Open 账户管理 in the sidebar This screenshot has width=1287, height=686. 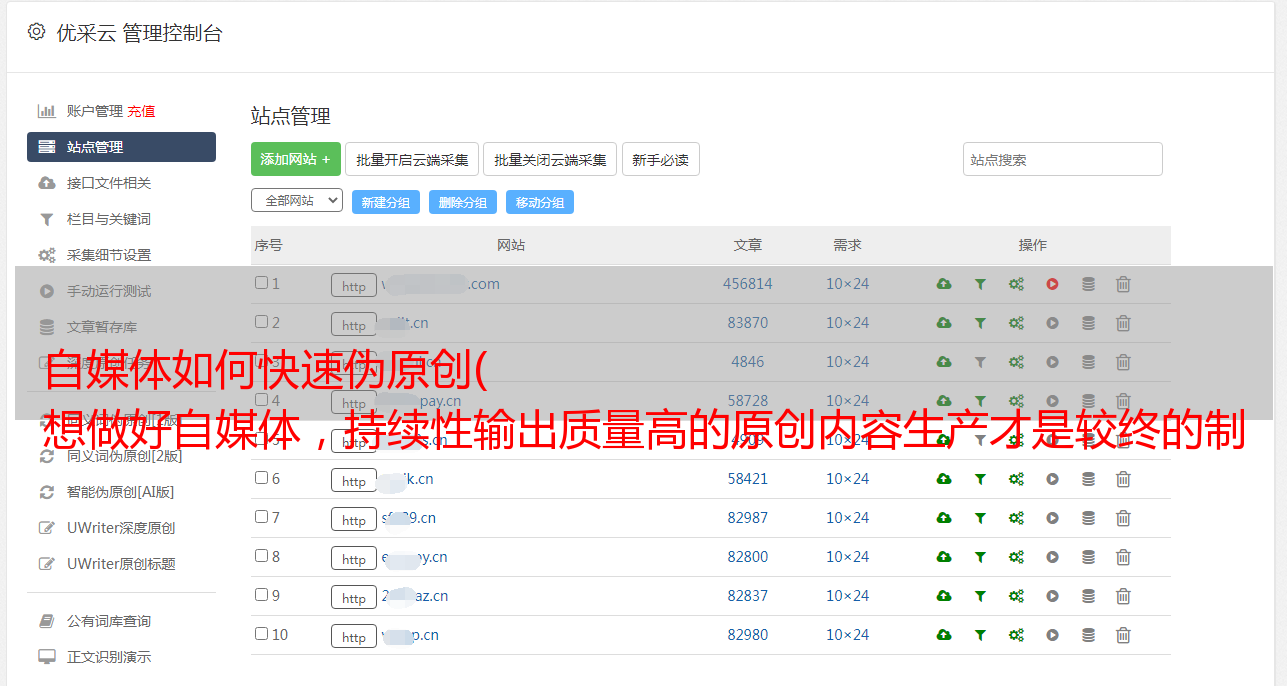point(94,111)
